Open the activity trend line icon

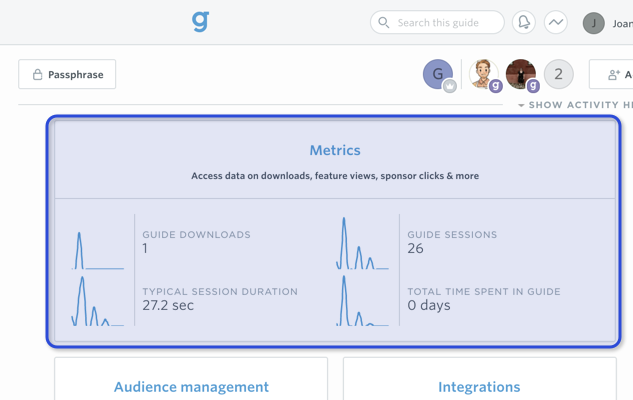[555, 22]
